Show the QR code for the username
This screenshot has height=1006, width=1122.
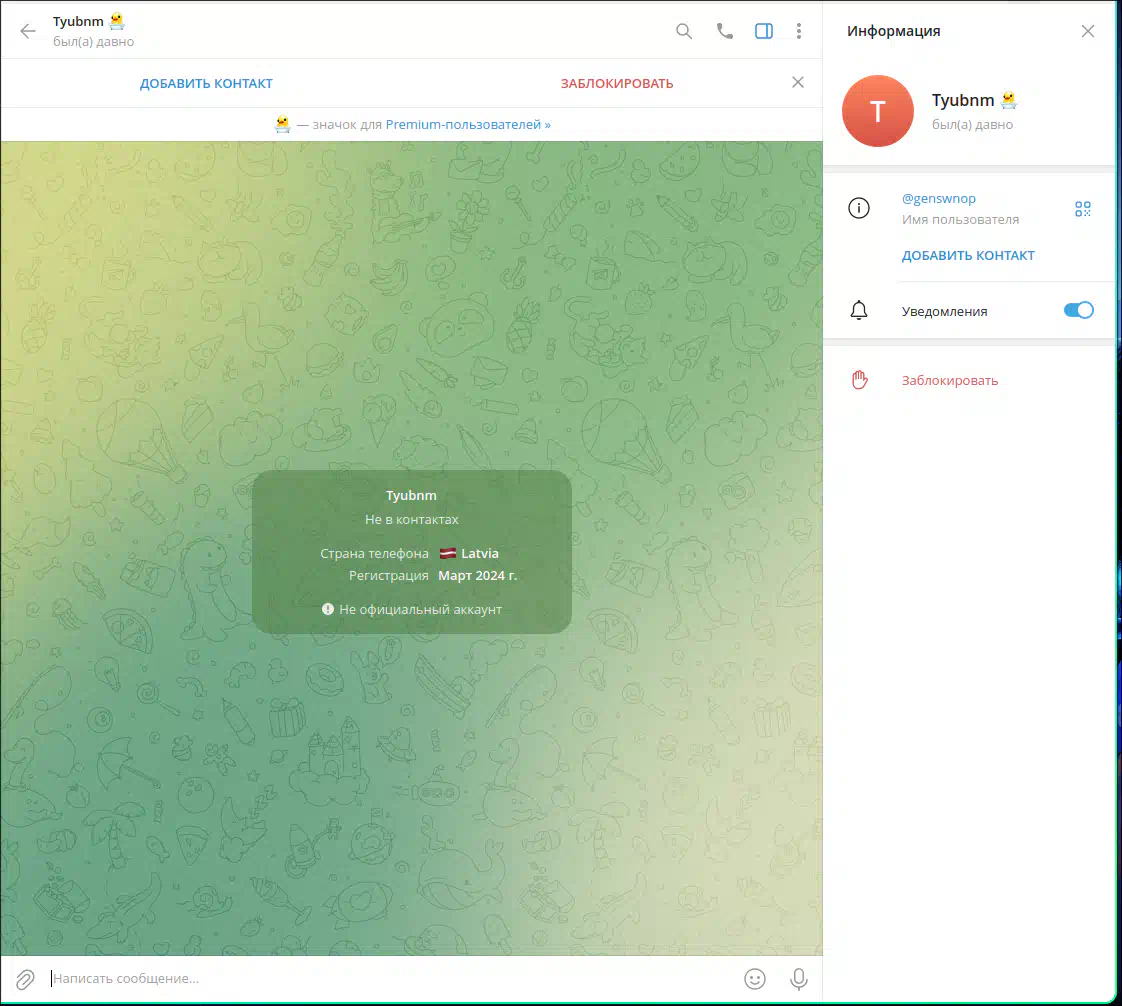(x=1083, y=208)
